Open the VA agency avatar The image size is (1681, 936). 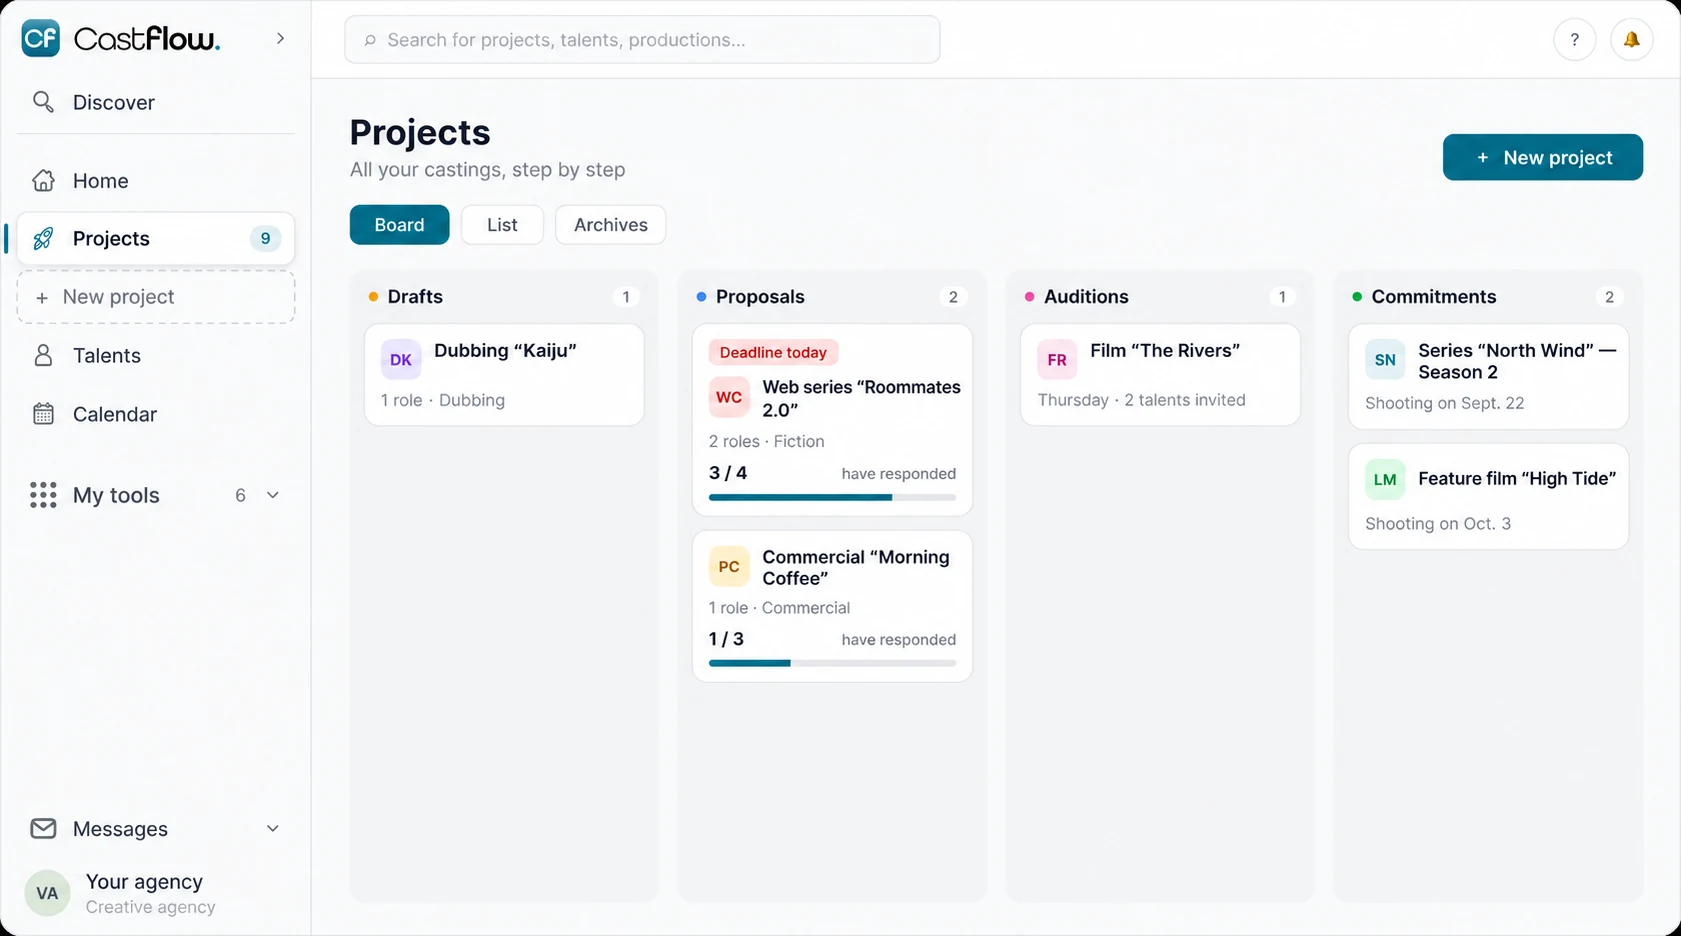click(47, 893)
